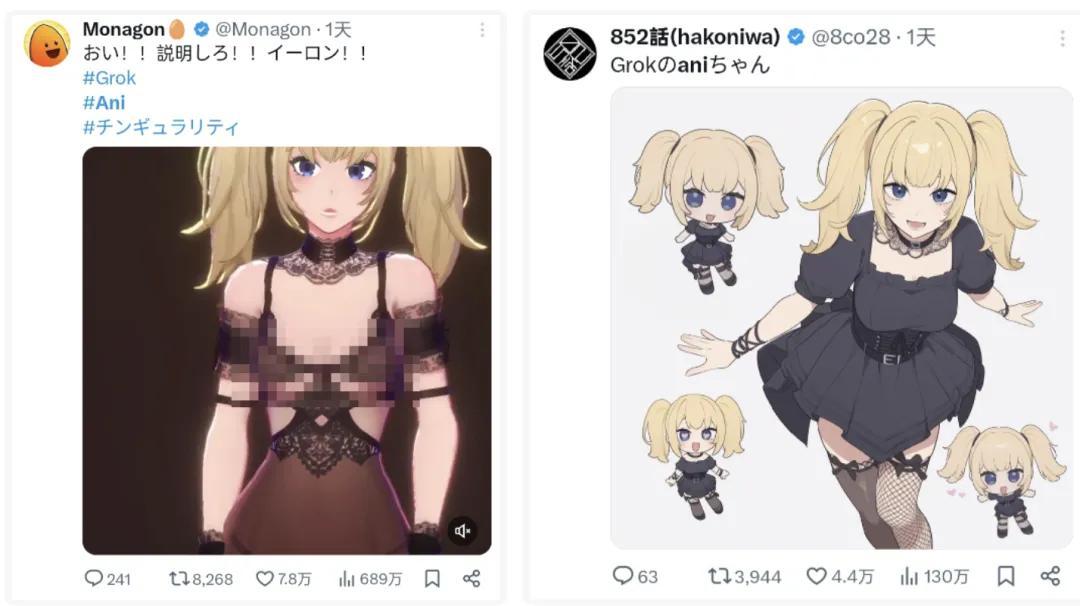Unmute the video in Monagon's tweet
This screenshot has width=1080, height=606.
(463, 531)
